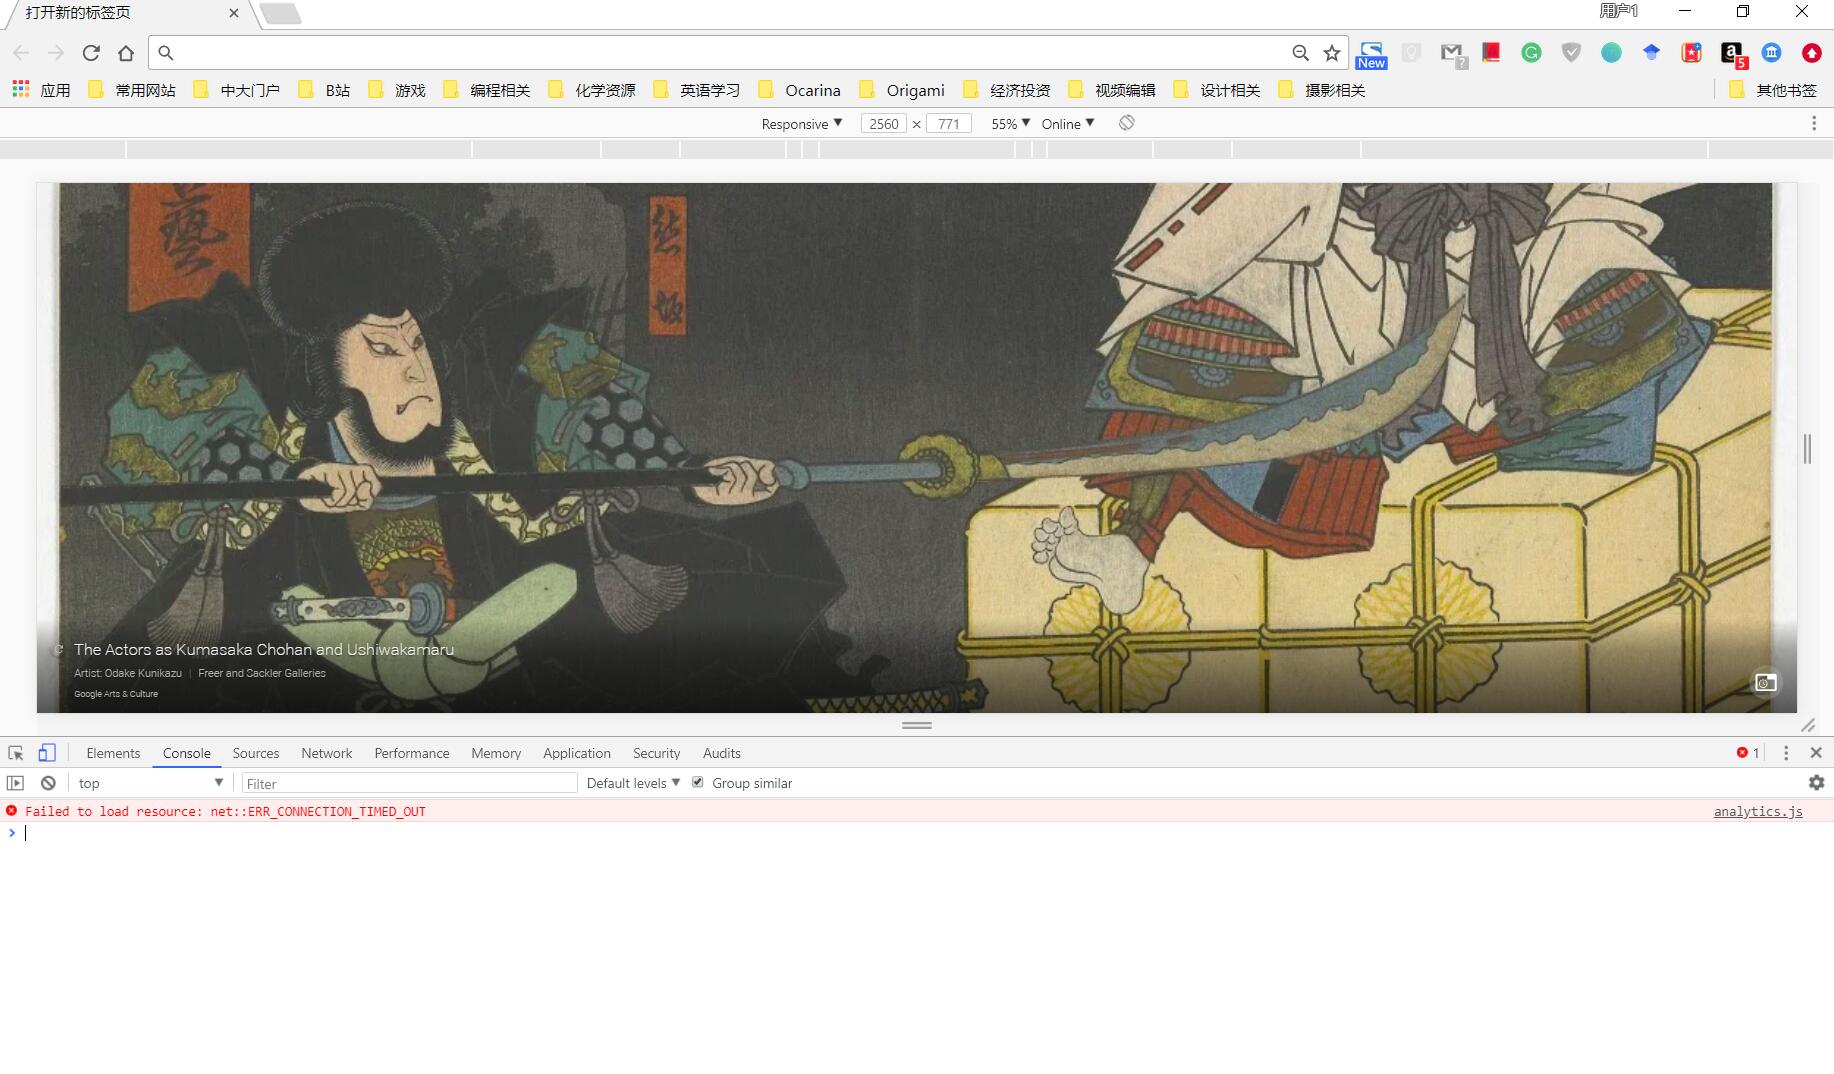Image resolution: width=1834 pixels, height=1074 pixels.
Task: Open the 常用网站 bookmark folder
Action: point(132,90)
